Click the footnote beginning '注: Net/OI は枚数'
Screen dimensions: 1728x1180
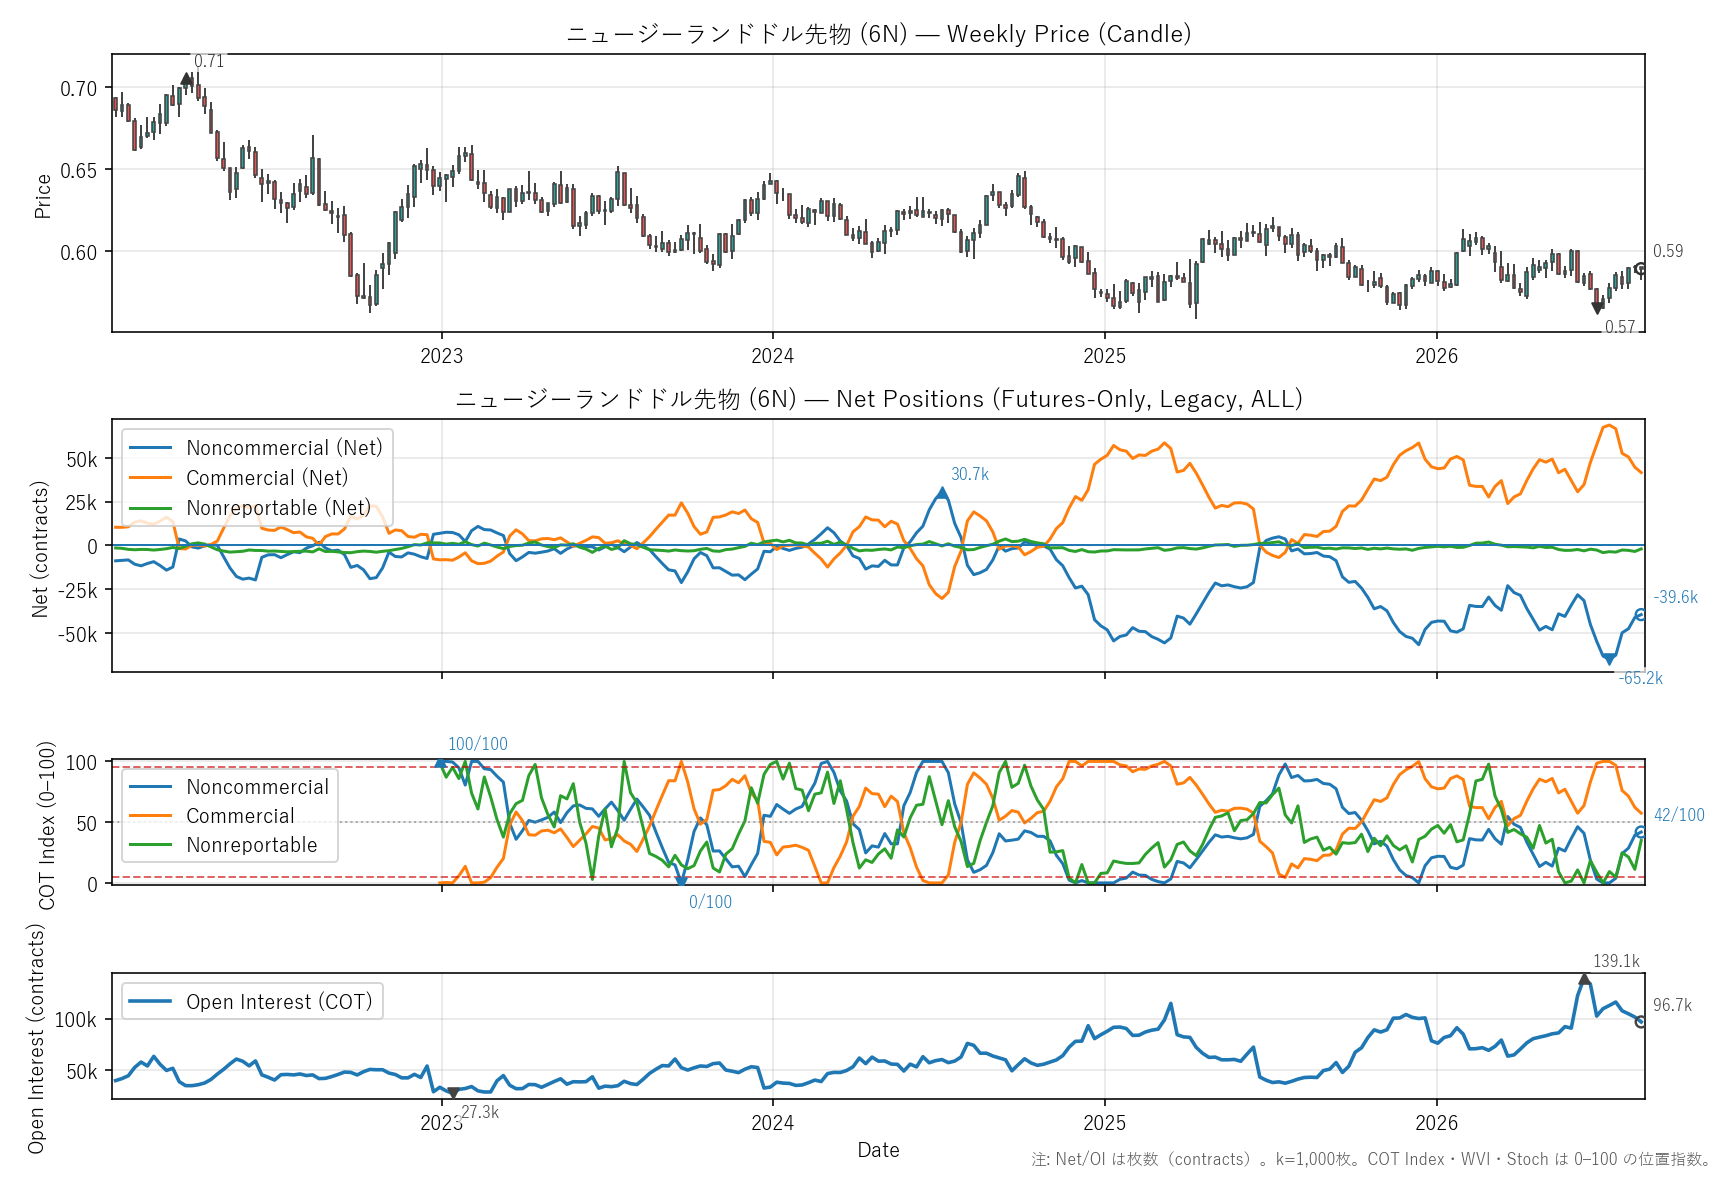pyautogui.click(x=1371, y=1159)
